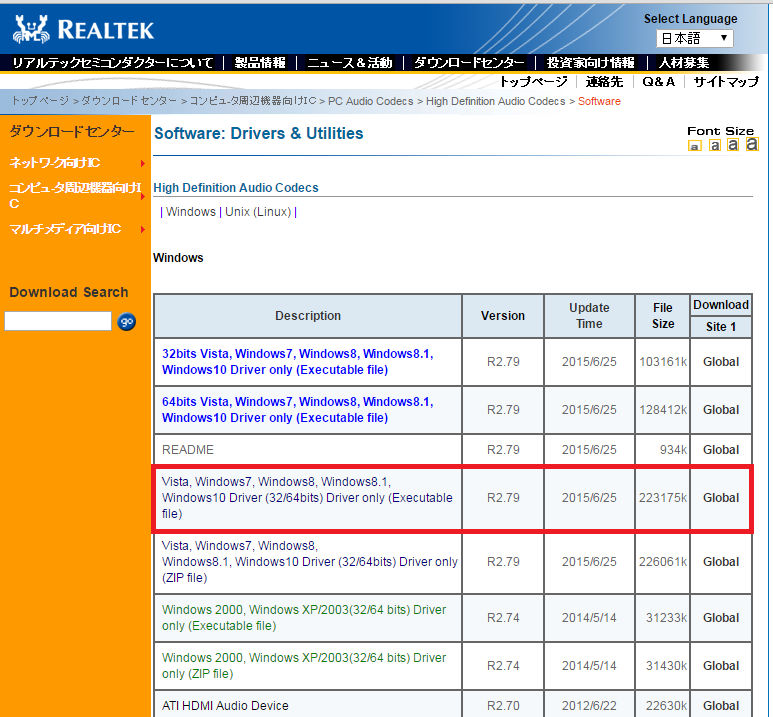Click Windows 2000 XP Executable file description
The height and width of the screenshot is (717, 773).
point(304,617)
